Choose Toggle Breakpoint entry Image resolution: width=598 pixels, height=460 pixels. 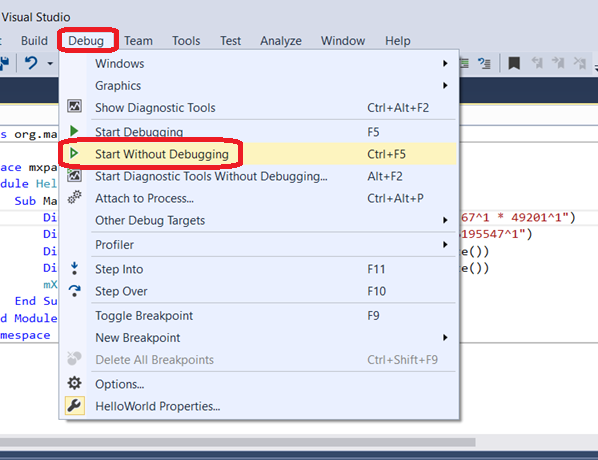click(258, 315)
